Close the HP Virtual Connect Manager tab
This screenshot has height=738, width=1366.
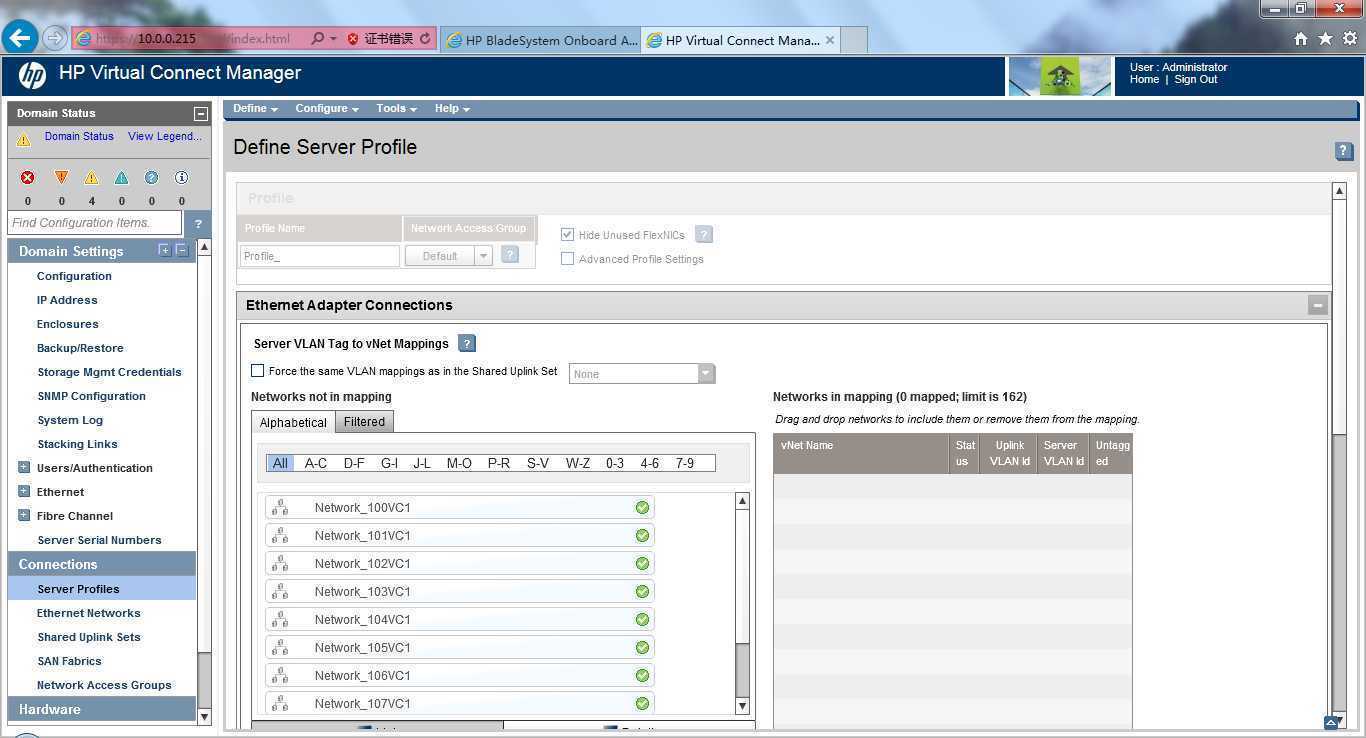click(x=830, y=40)
